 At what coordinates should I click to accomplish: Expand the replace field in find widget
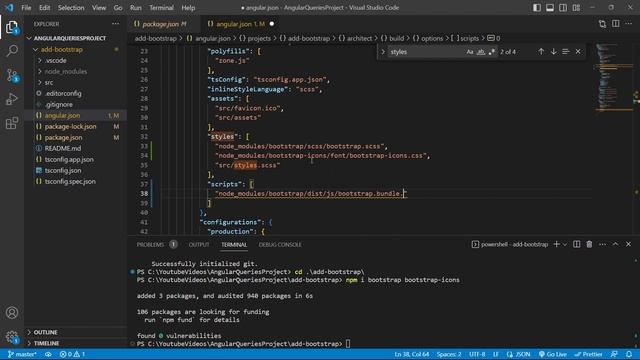(383, 52)
